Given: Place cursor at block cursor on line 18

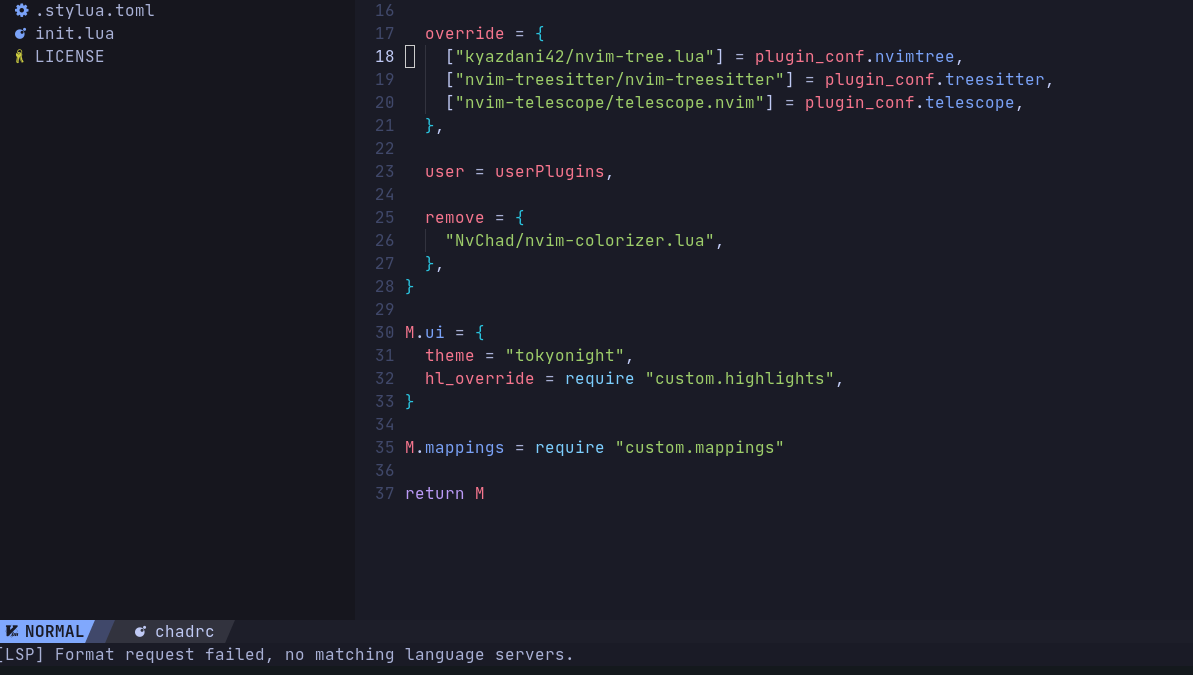Looking at the screenshot, I should [410, 56].
